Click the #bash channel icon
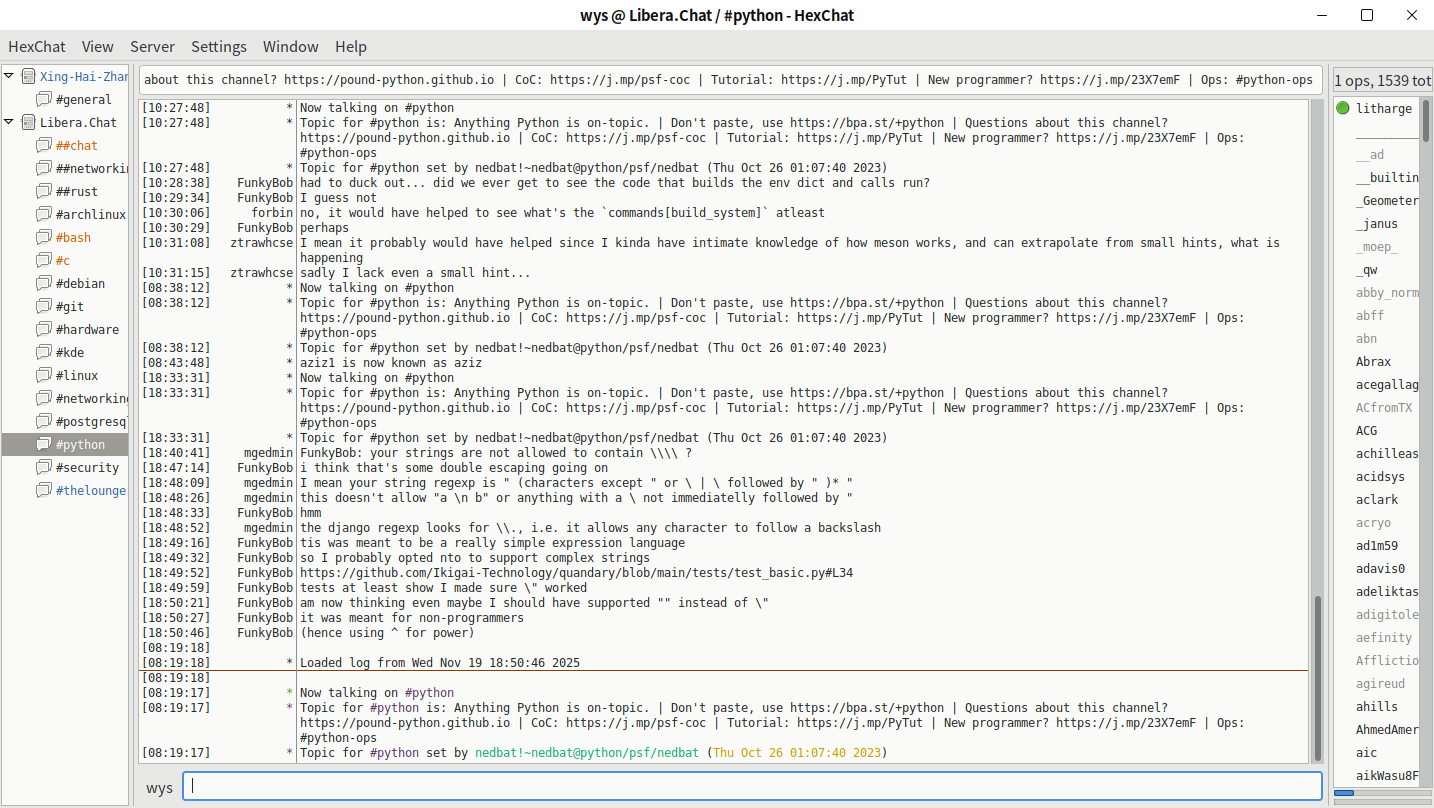The image size is (1434, 808). (x=43, y=238)
